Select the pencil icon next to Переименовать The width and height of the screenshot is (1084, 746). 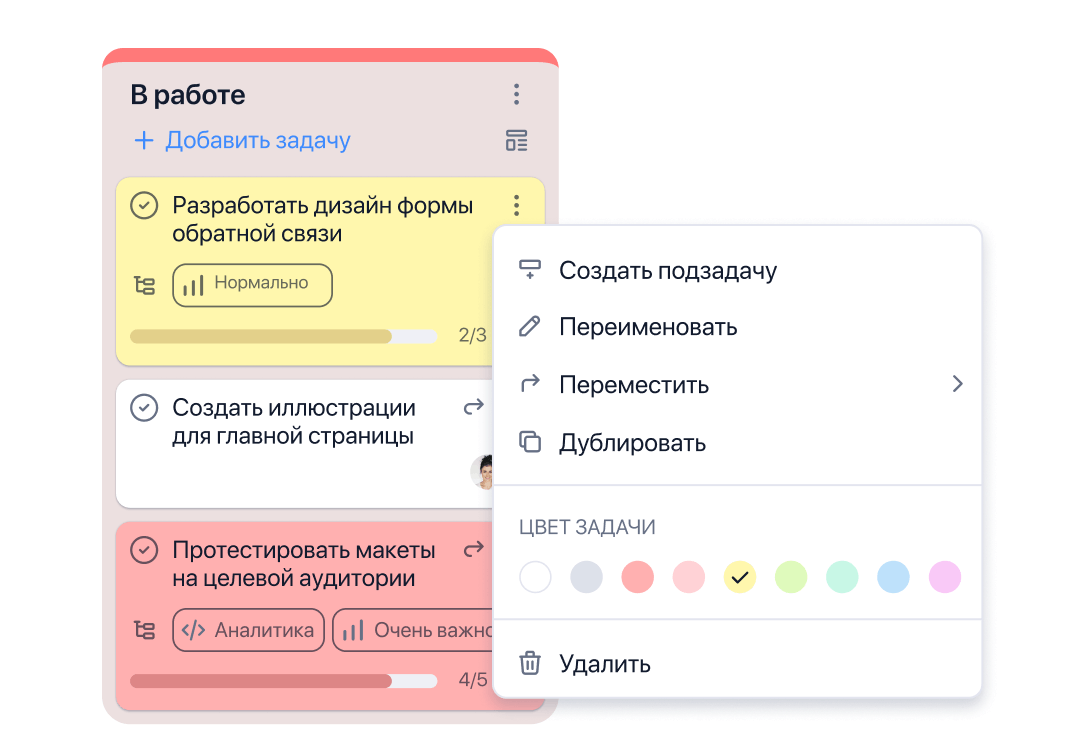coord(529,326)
